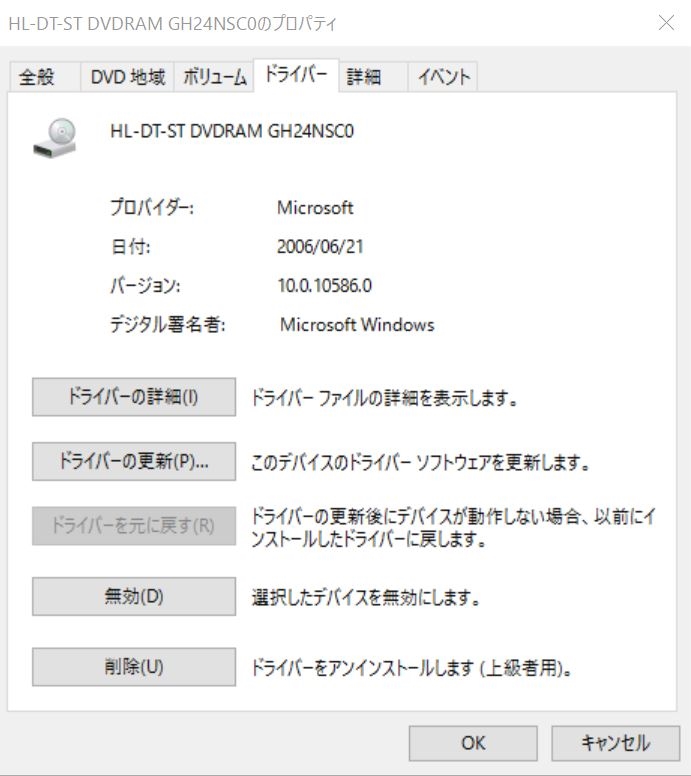Click the version value 10.0.10586.0

(x=325, y=286)
